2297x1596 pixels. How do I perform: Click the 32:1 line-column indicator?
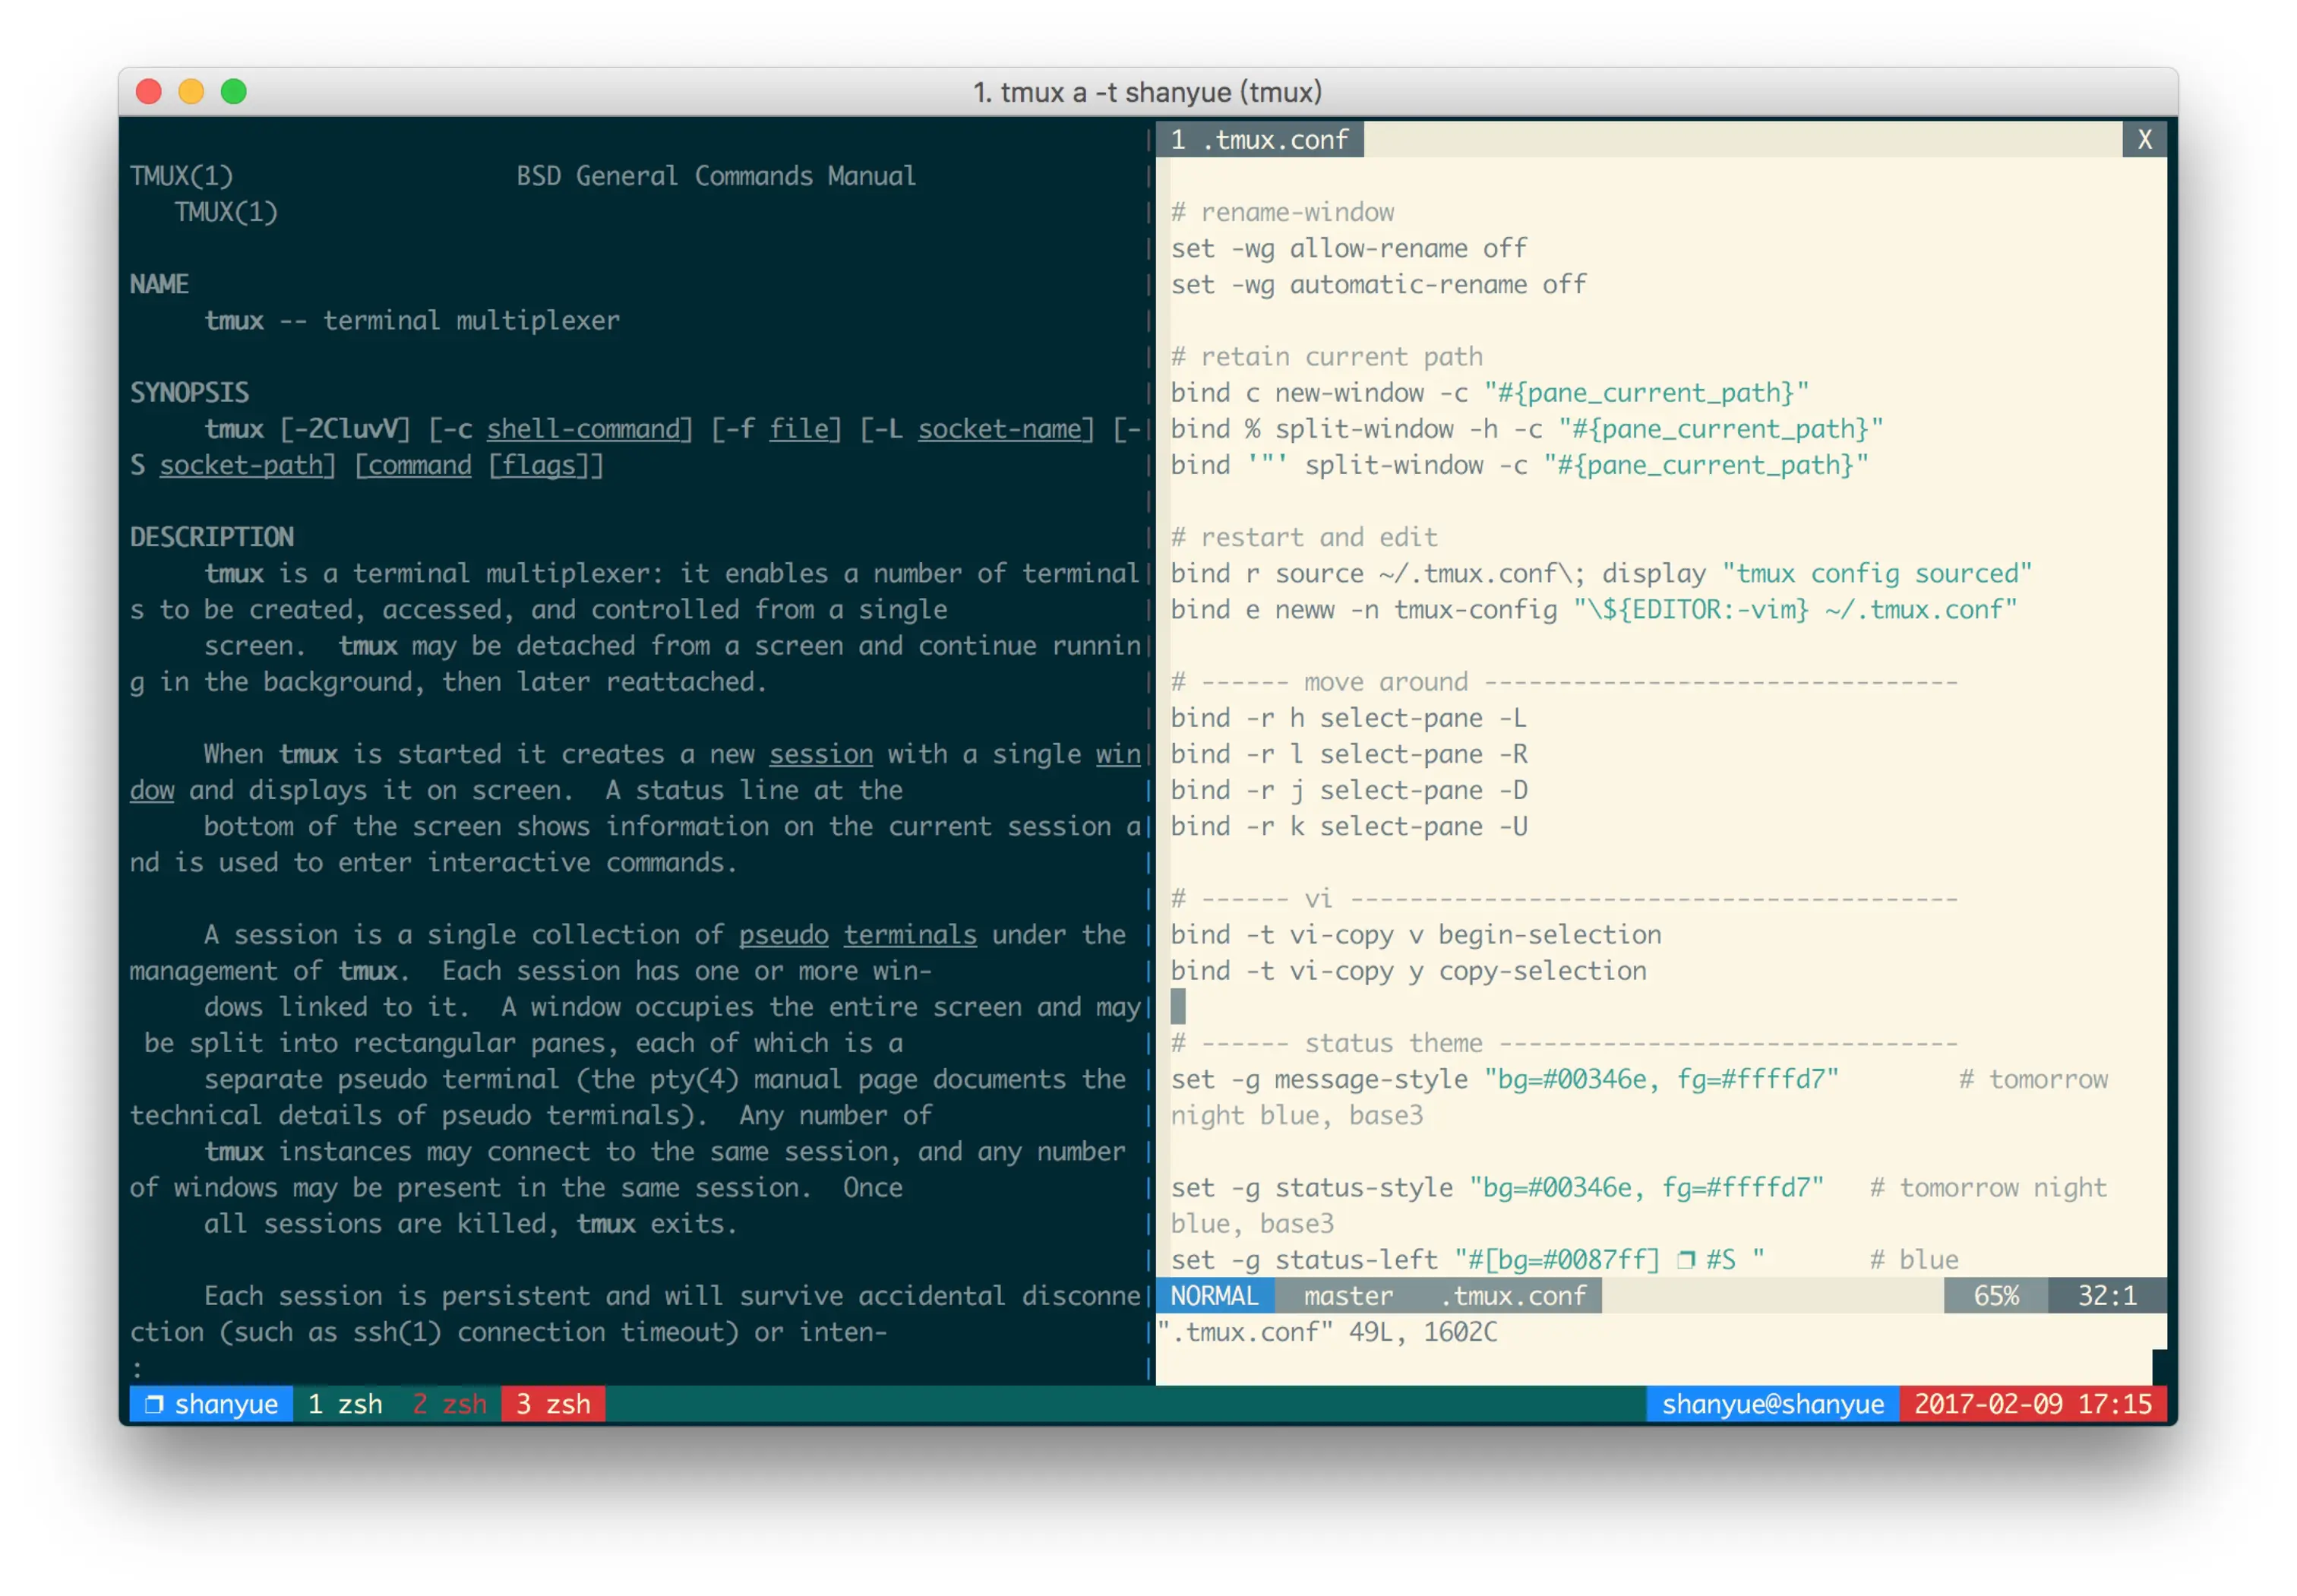coord(2106,1295)
